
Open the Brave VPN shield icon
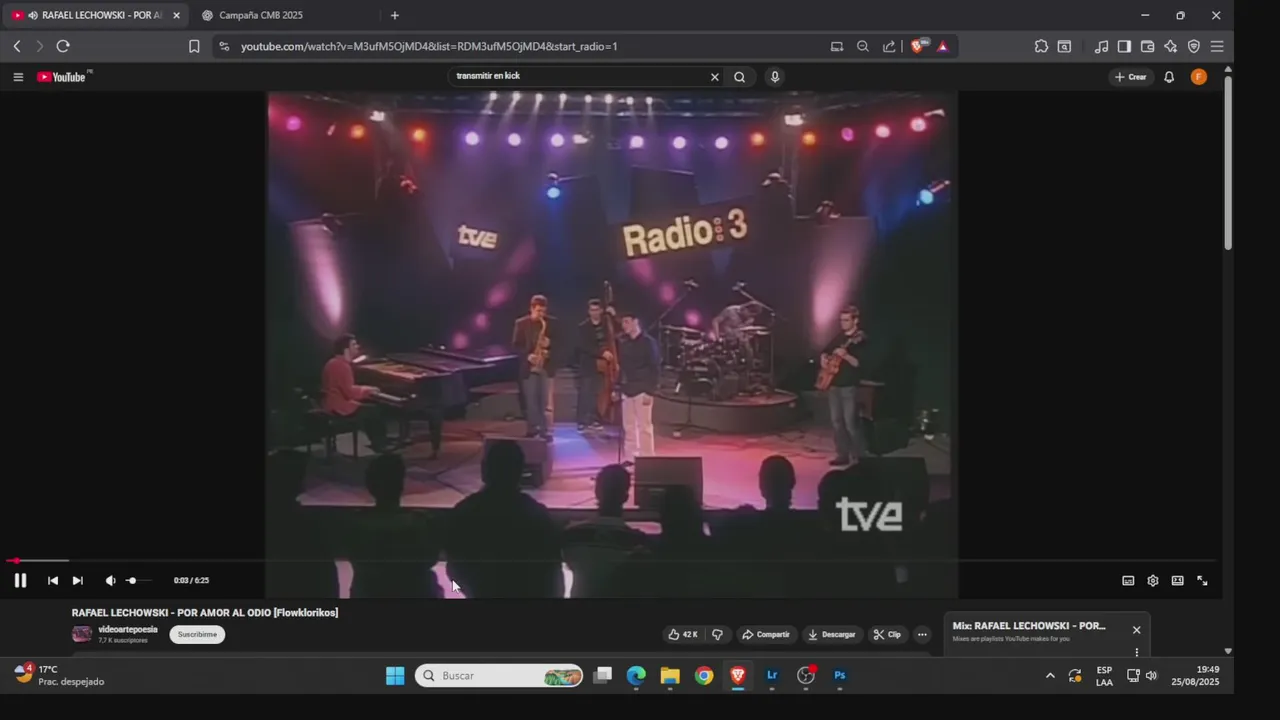point(1193,46)
